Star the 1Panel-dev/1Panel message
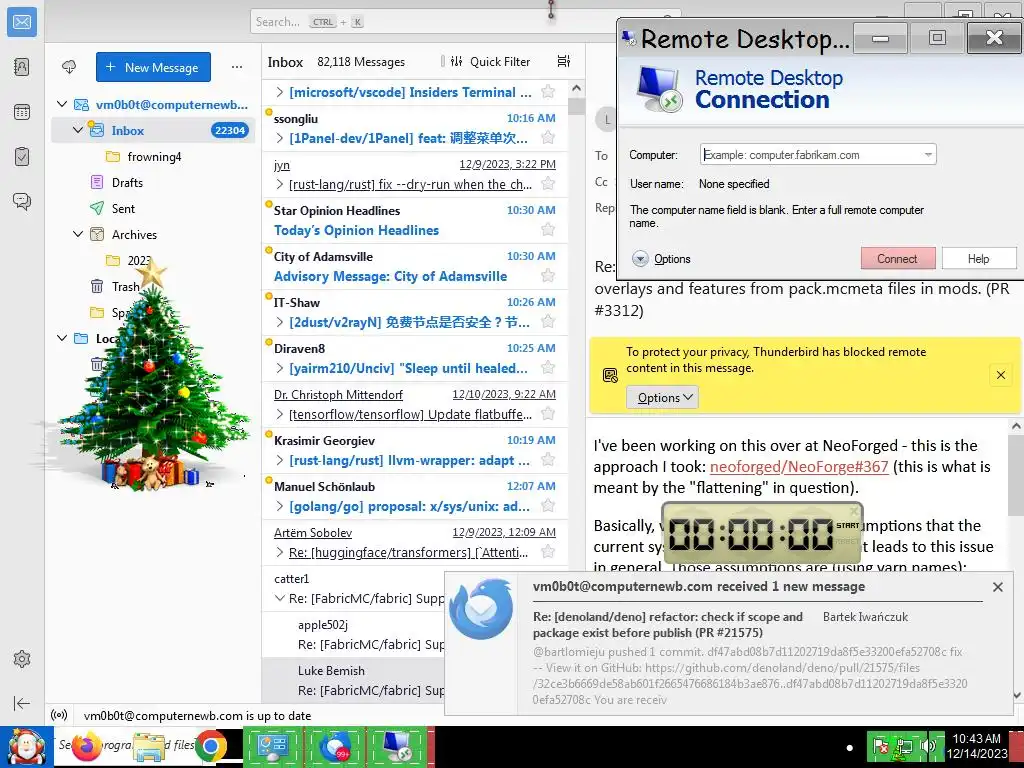Screen dimensions: 1024x768 [x=548, y=138]
